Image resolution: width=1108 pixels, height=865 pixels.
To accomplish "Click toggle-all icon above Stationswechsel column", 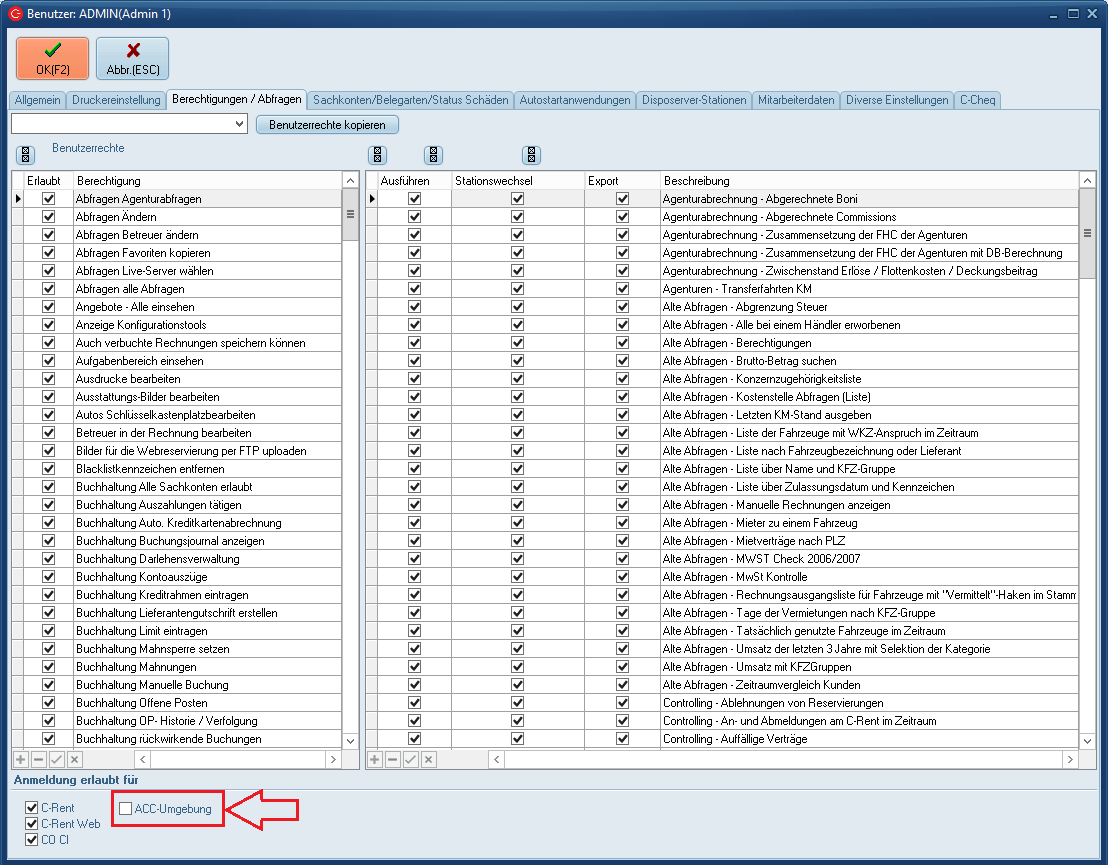I will [433, 155].
